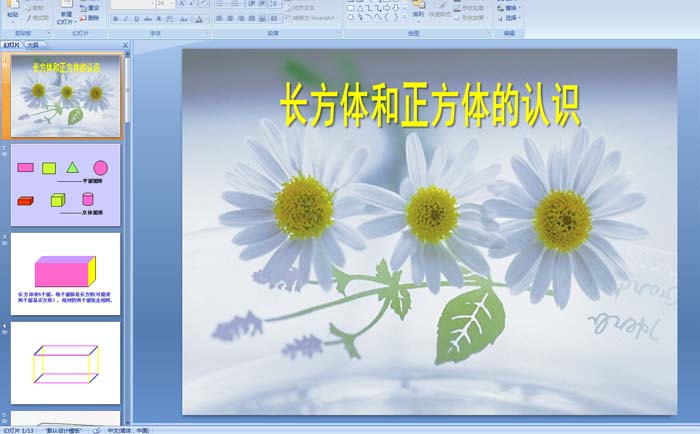
Task: Click the spell check icon in status bar
Action: (x=97, y=429)
